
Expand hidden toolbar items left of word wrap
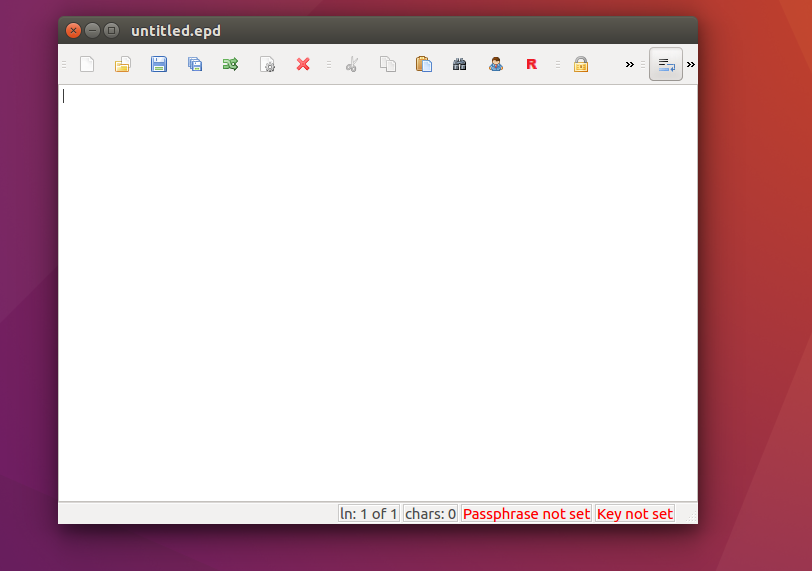point(630,64)
